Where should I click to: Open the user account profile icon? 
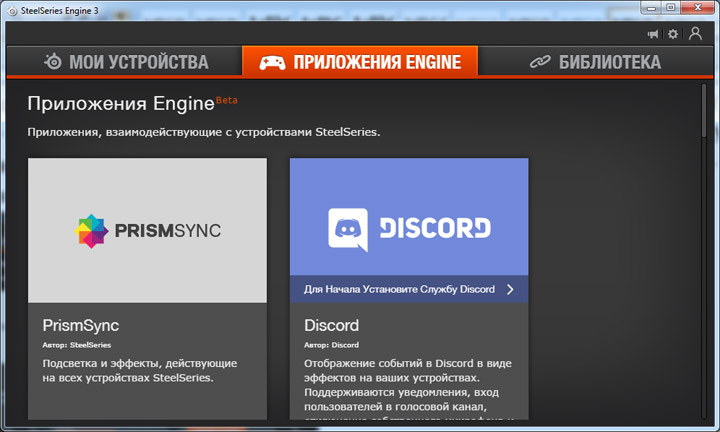click(x=695, y=34)
